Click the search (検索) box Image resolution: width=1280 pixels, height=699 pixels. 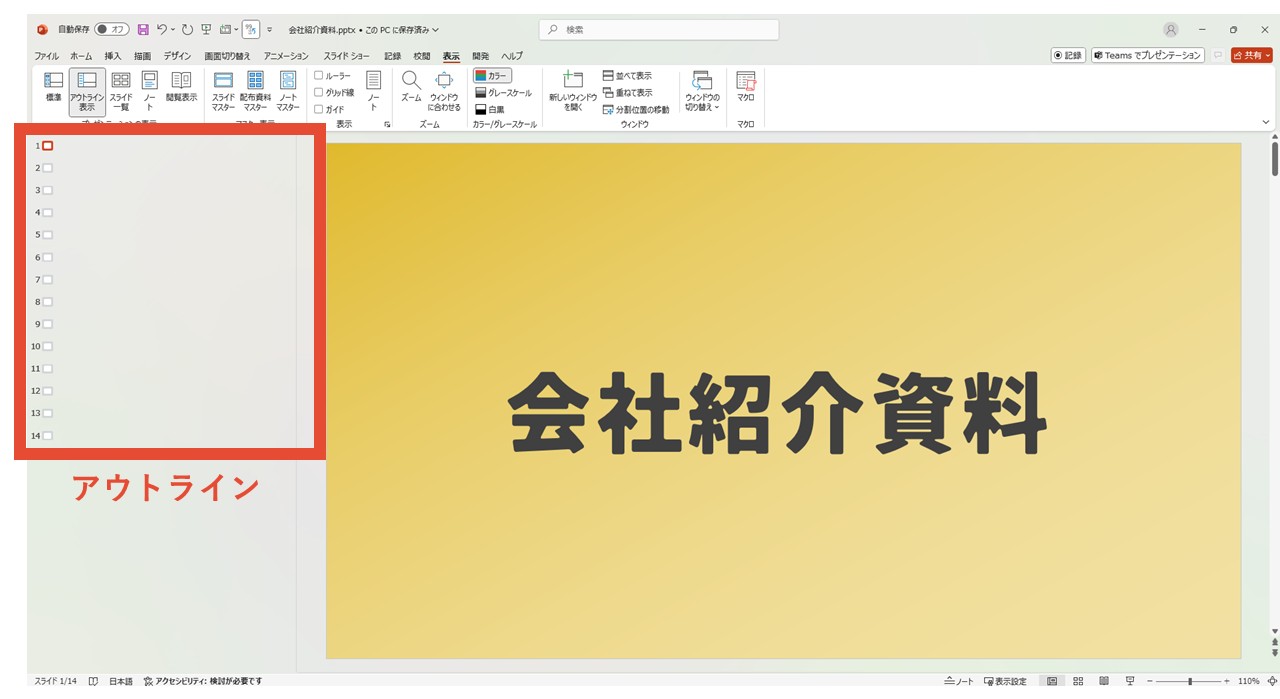coord(659,30)
